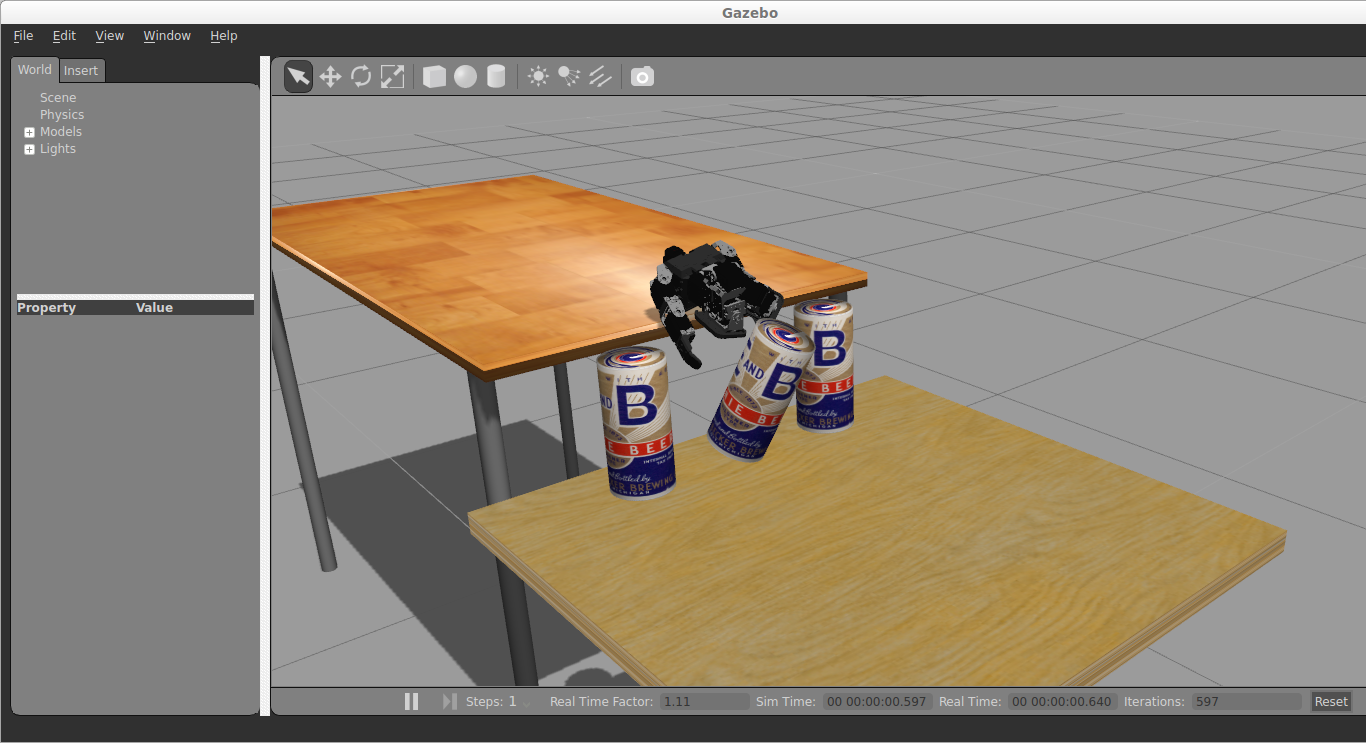Take a screenshot with camera icon
1366x743 pixels.
click(642, 77)
